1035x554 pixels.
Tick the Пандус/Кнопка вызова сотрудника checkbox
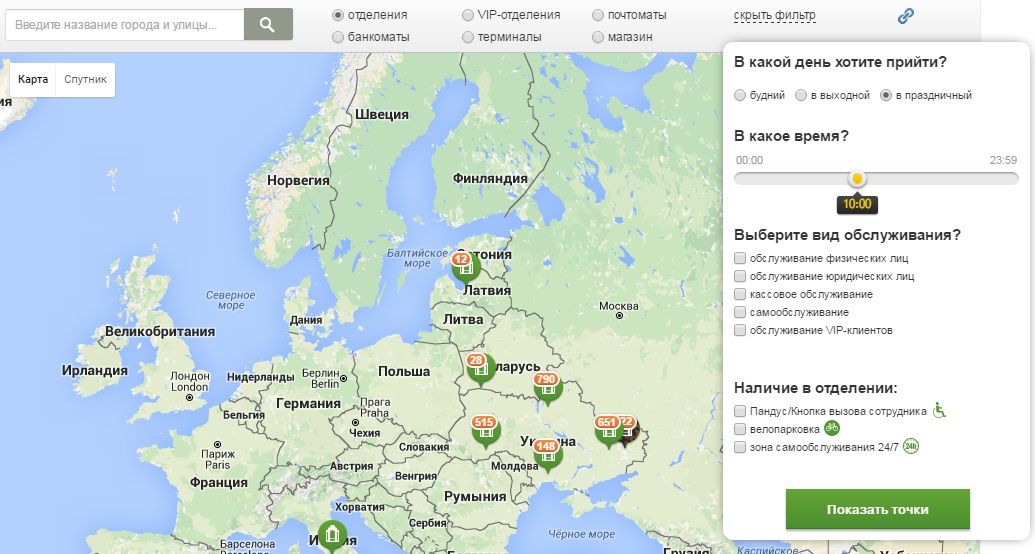point(740,410)
